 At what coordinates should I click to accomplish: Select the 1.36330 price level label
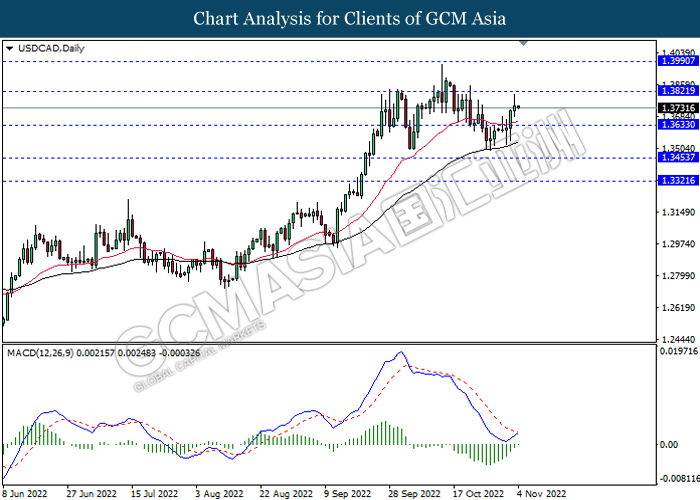[x=678, y=125]
